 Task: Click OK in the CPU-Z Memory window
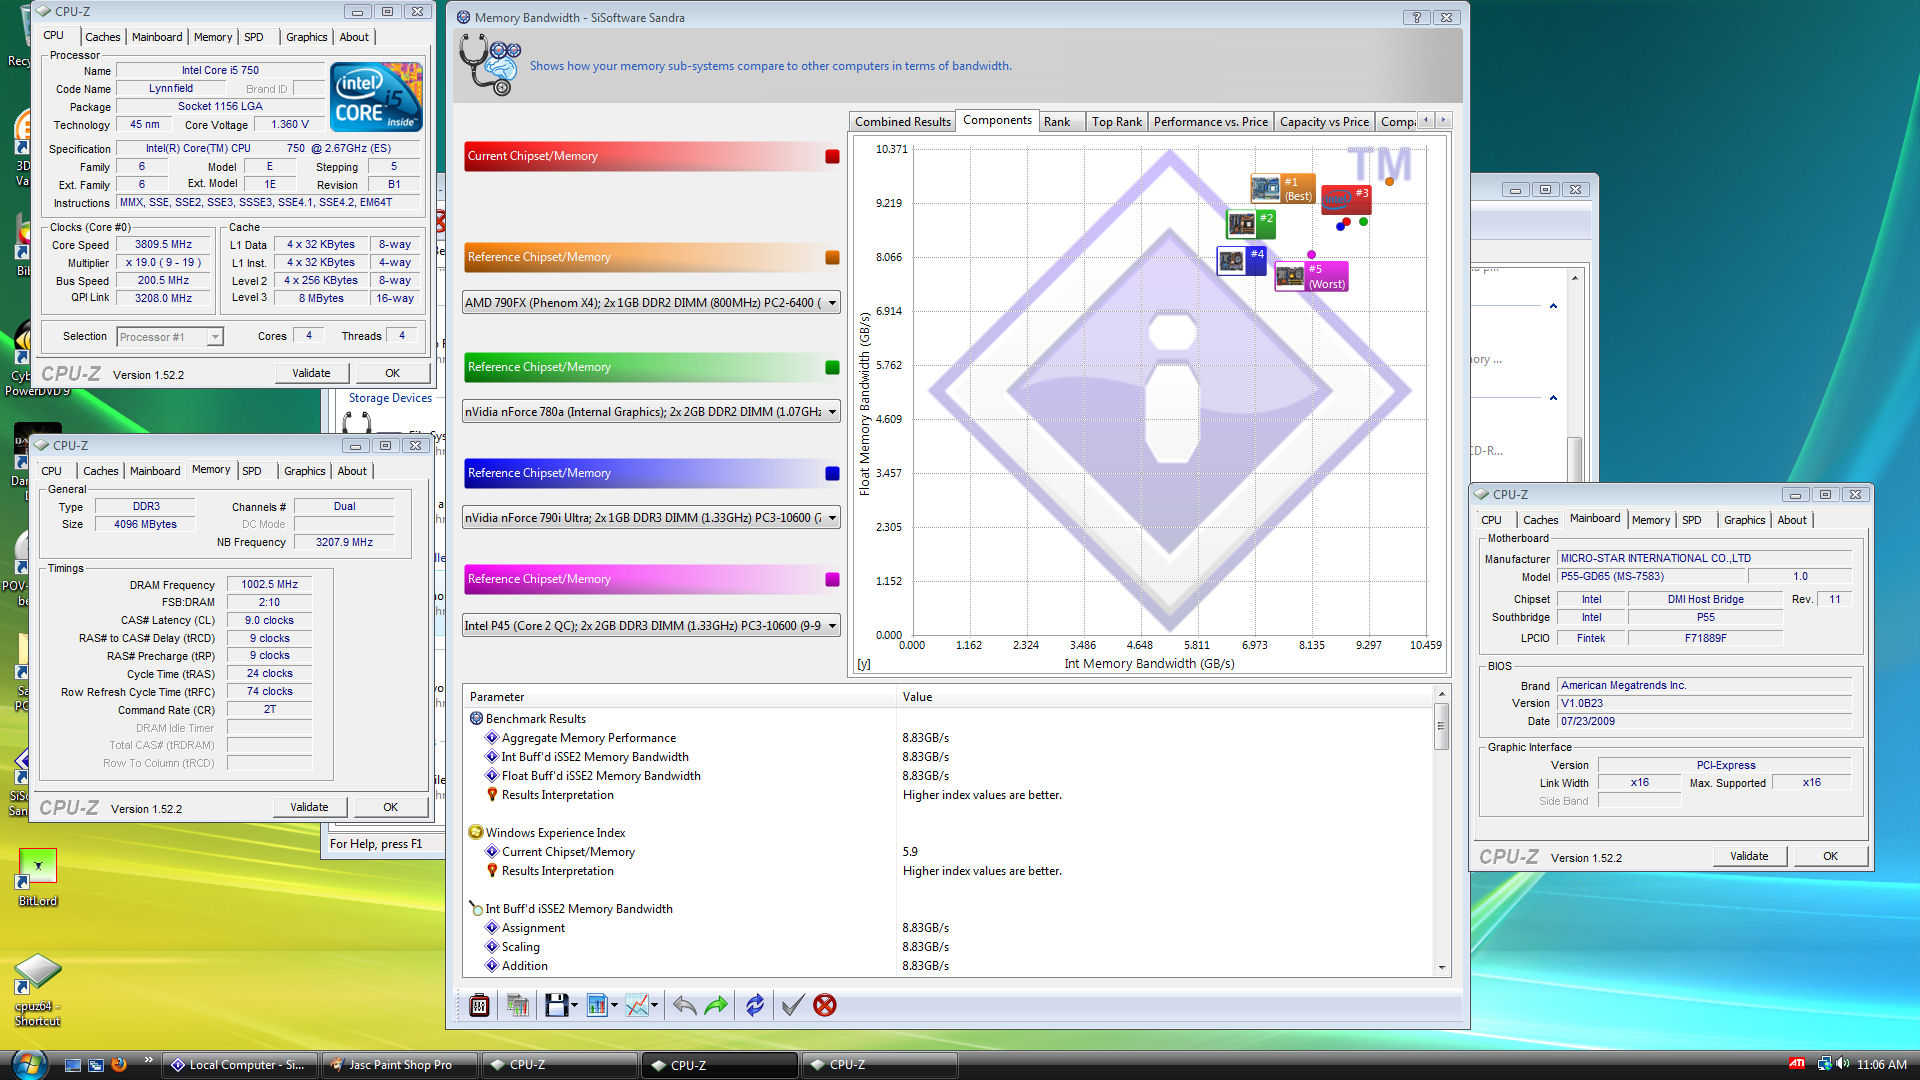[390, 807]
